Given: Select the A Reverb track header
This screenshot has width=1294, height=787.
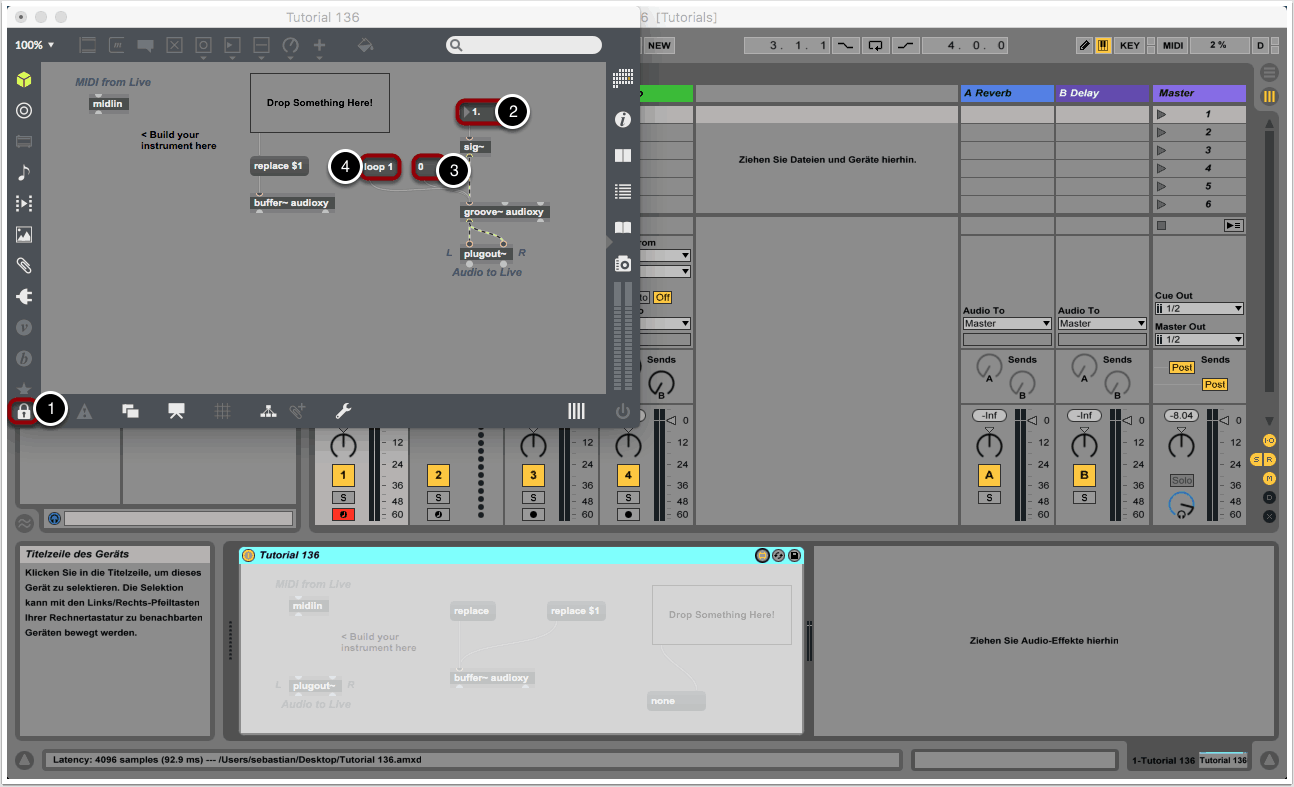Looking at the screenshot, I should (x=1006, y=93).
